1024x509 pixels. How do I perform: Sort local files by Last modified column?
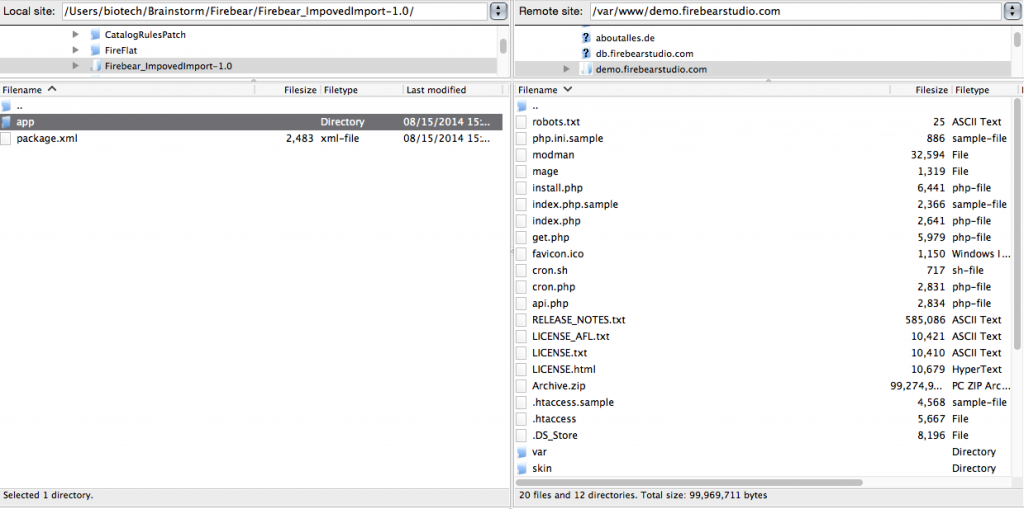click(455, 90)
